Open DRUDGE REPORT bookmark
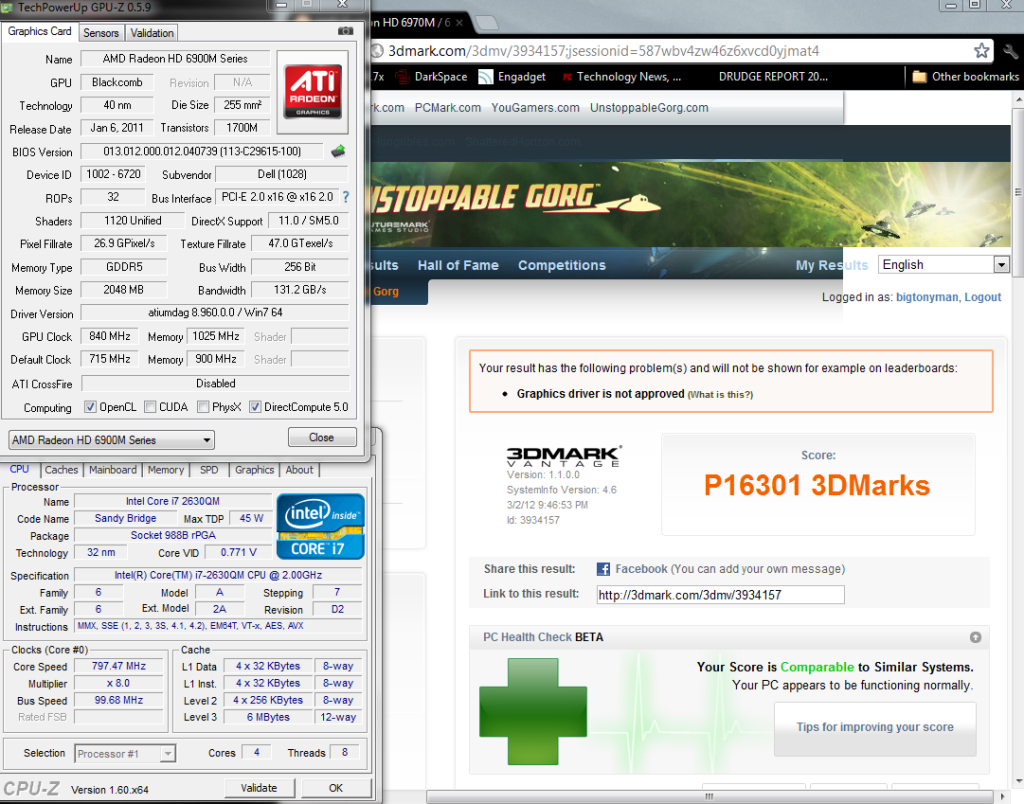 click(773, 76)
